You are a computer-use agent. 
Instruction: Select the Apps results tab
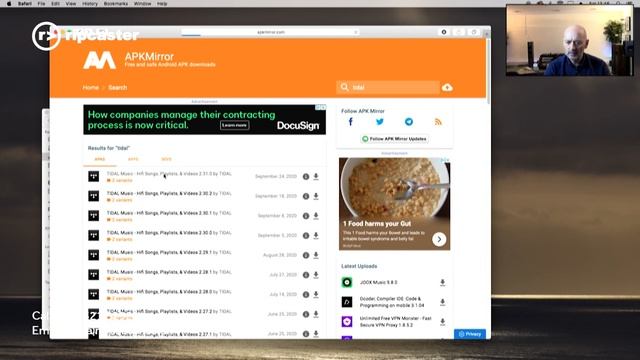pos(133,159)
